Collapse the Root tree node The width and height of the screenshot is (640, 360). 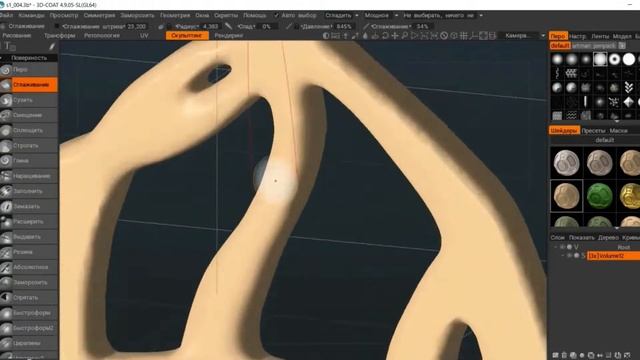point(556,247)
